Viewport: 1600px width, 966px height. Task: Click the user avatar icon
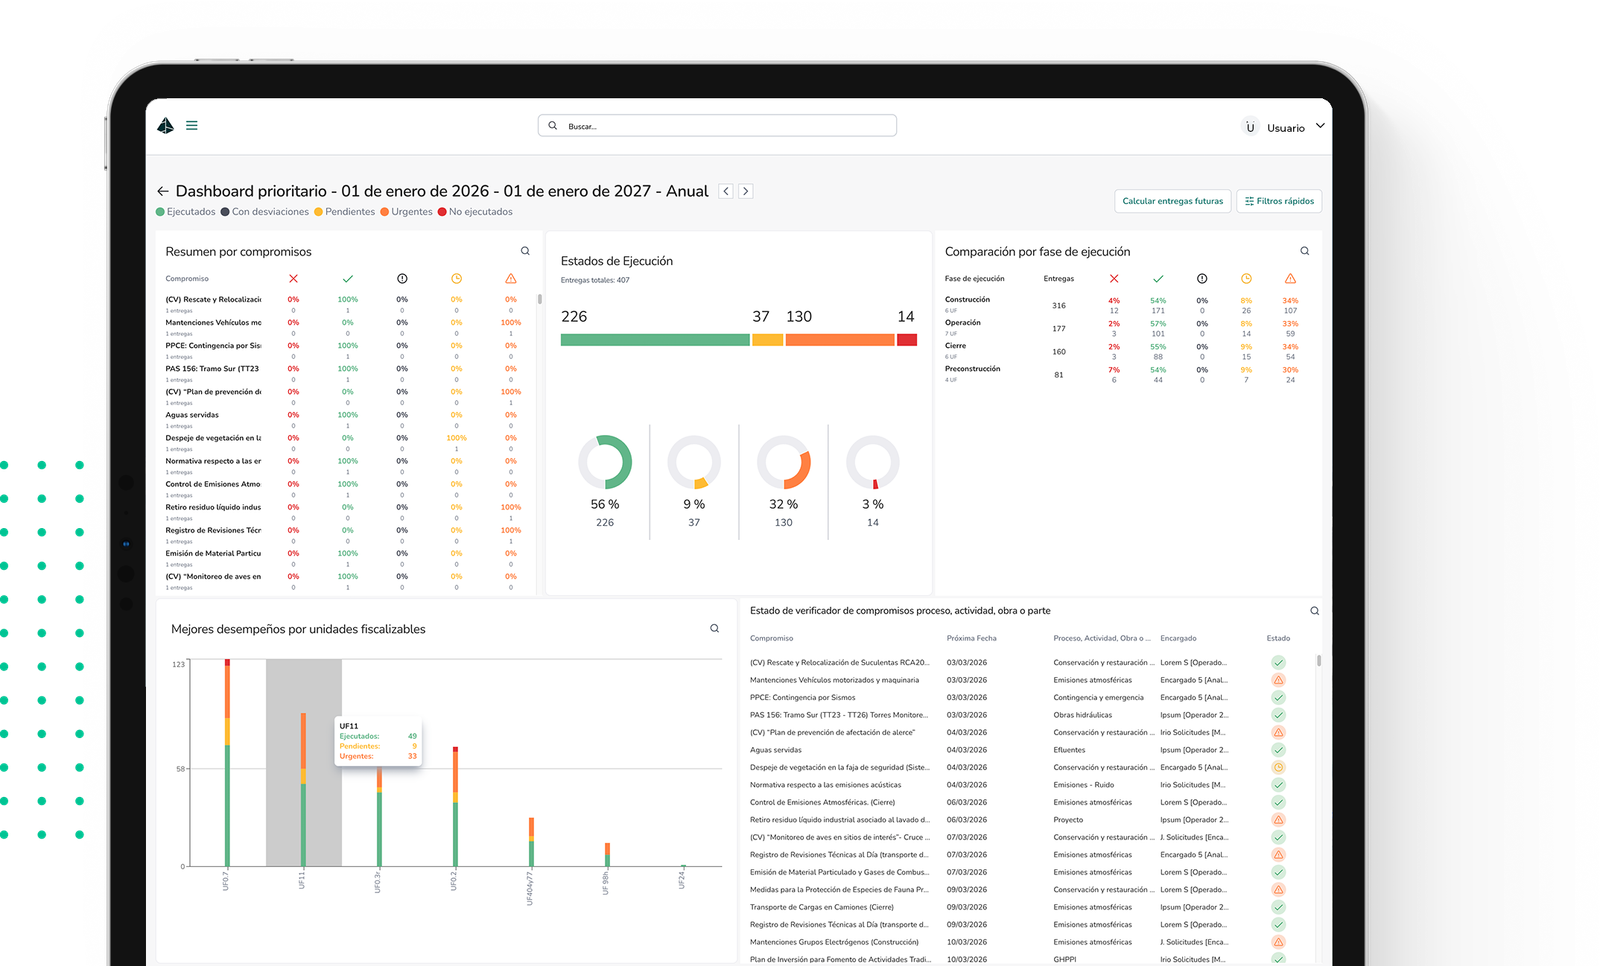(1250, 127)
